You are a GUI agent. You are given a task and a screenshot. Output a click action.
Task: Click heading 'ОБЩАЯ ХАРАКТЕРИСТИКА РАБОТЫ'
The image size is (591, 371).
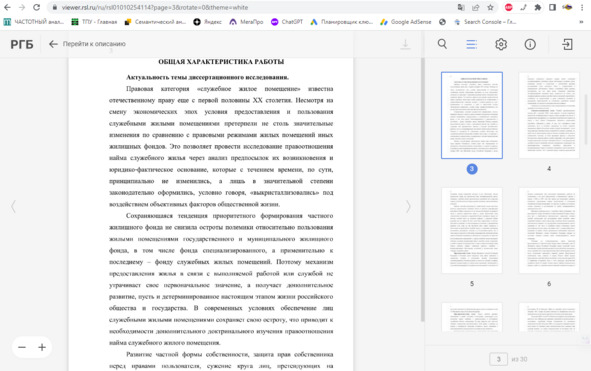point(221,62)
